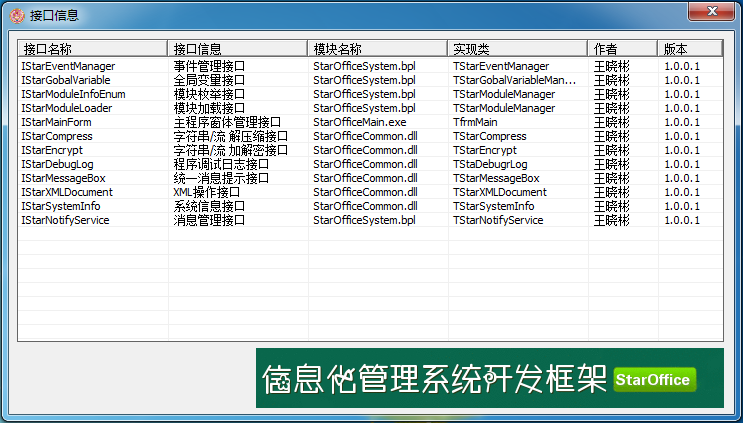Select the IStarEventManager row

pos(371,66)
